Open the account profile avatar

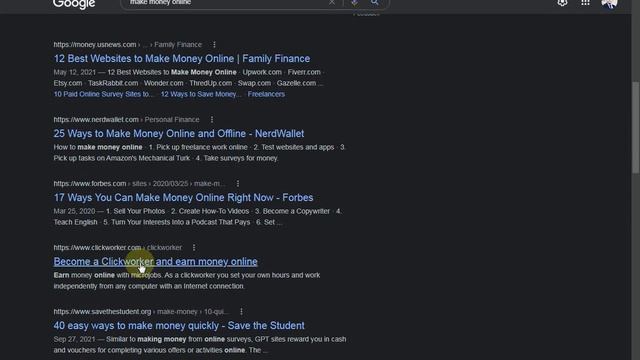coord(609,3)
